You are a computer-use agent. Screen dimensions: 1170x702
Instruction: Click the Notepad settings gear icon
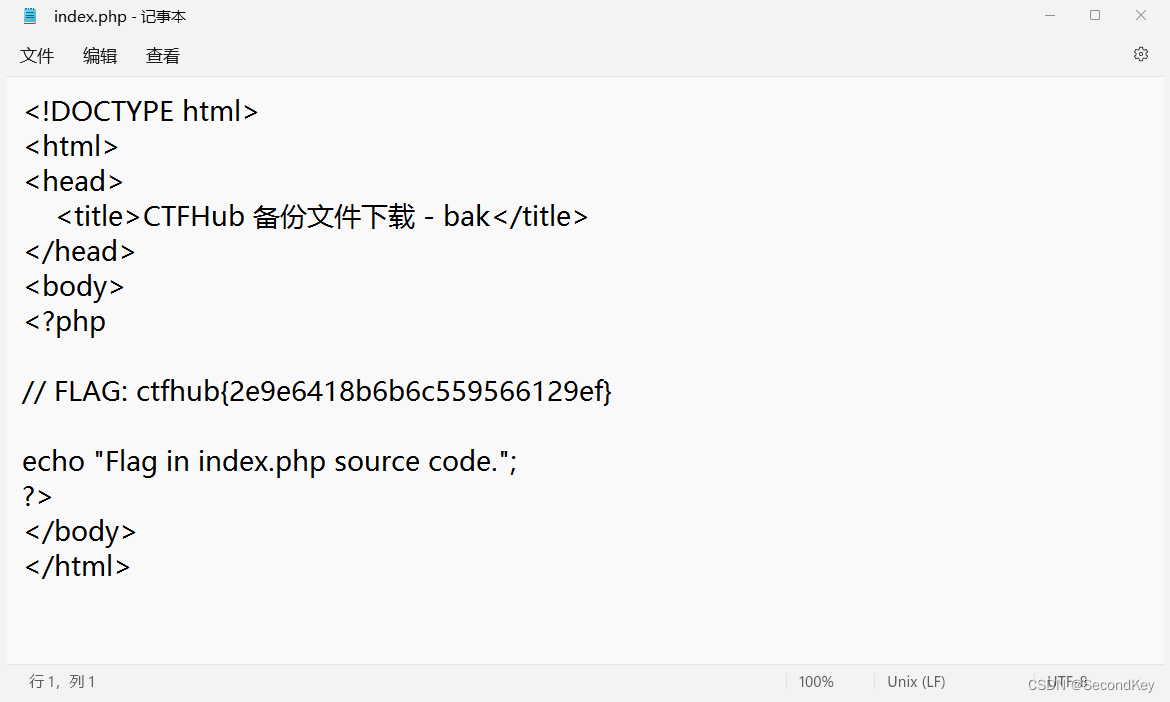point(1140,54)
